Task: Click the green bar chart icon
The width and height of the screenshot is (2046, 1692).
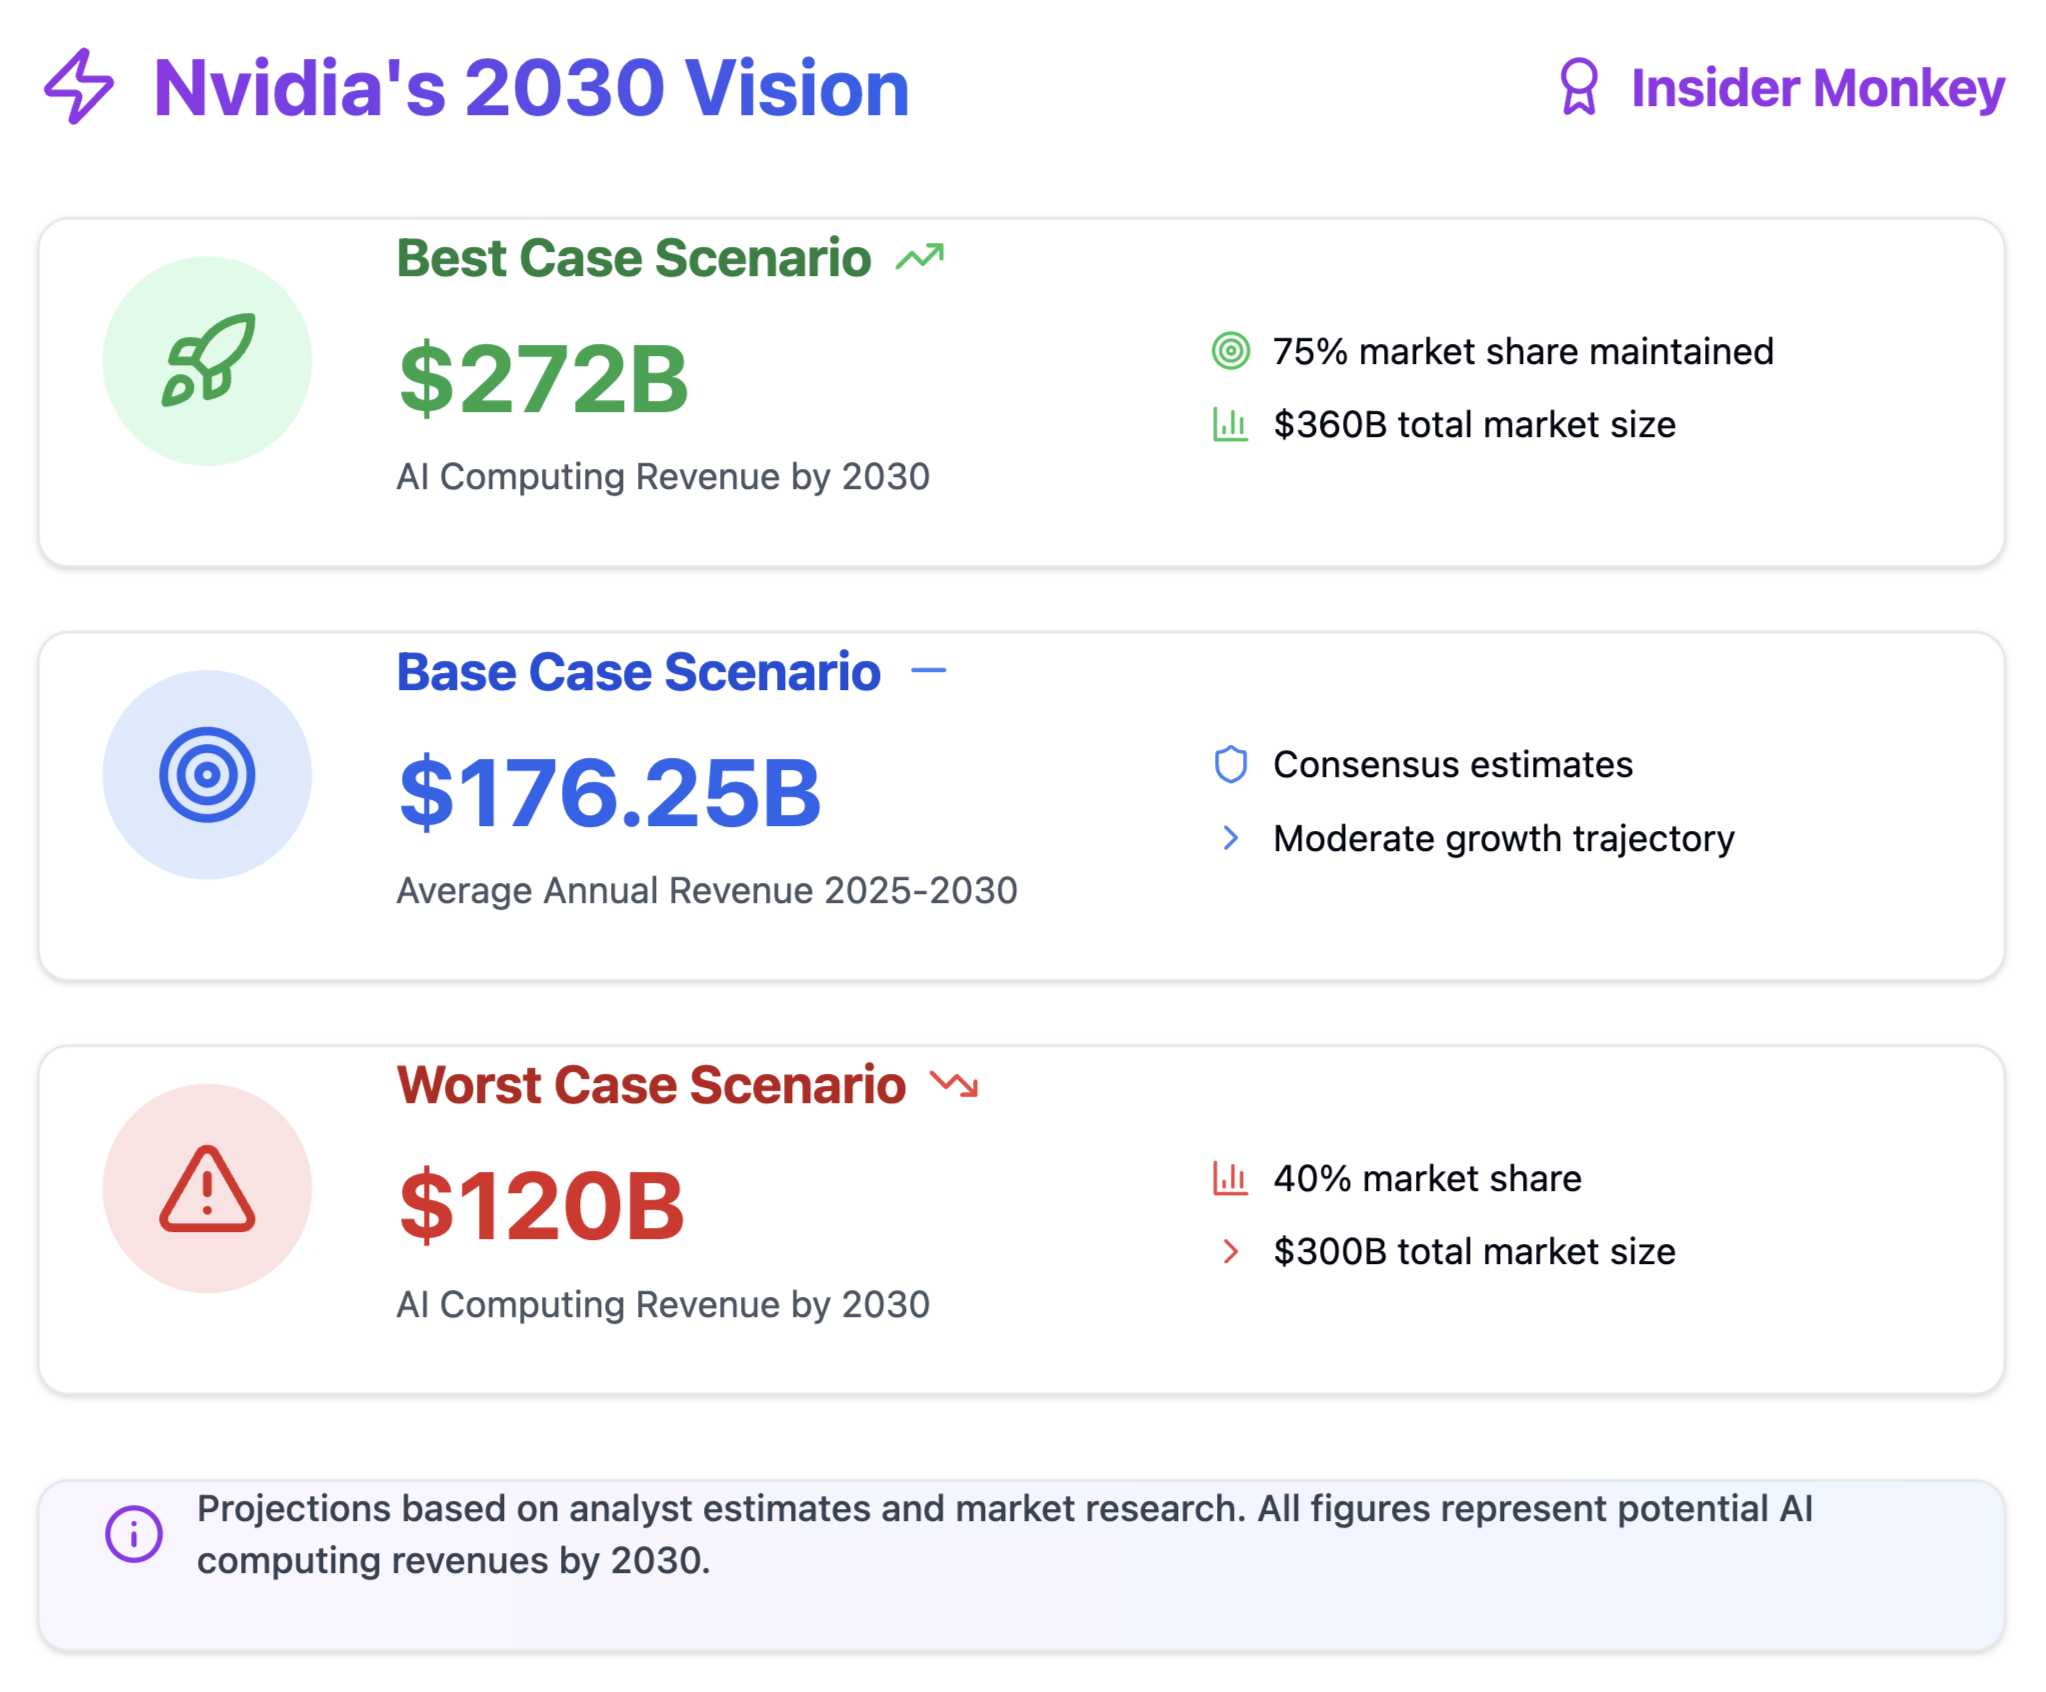Action: (x=1230, y=424)
